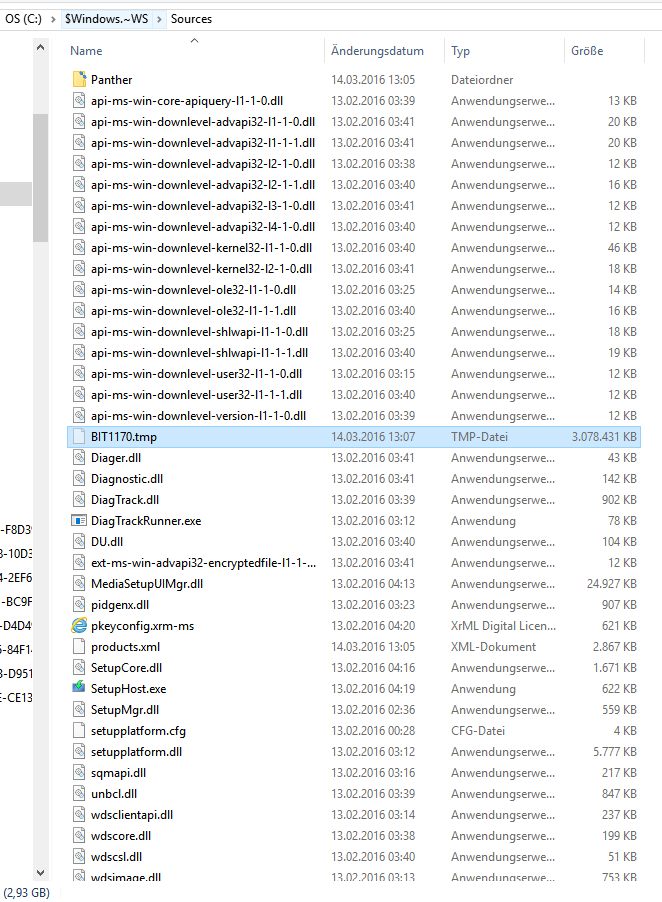Select the file api-ms-win-downlevel-advapi32-l1-1-1.dll

coord(203,143)
